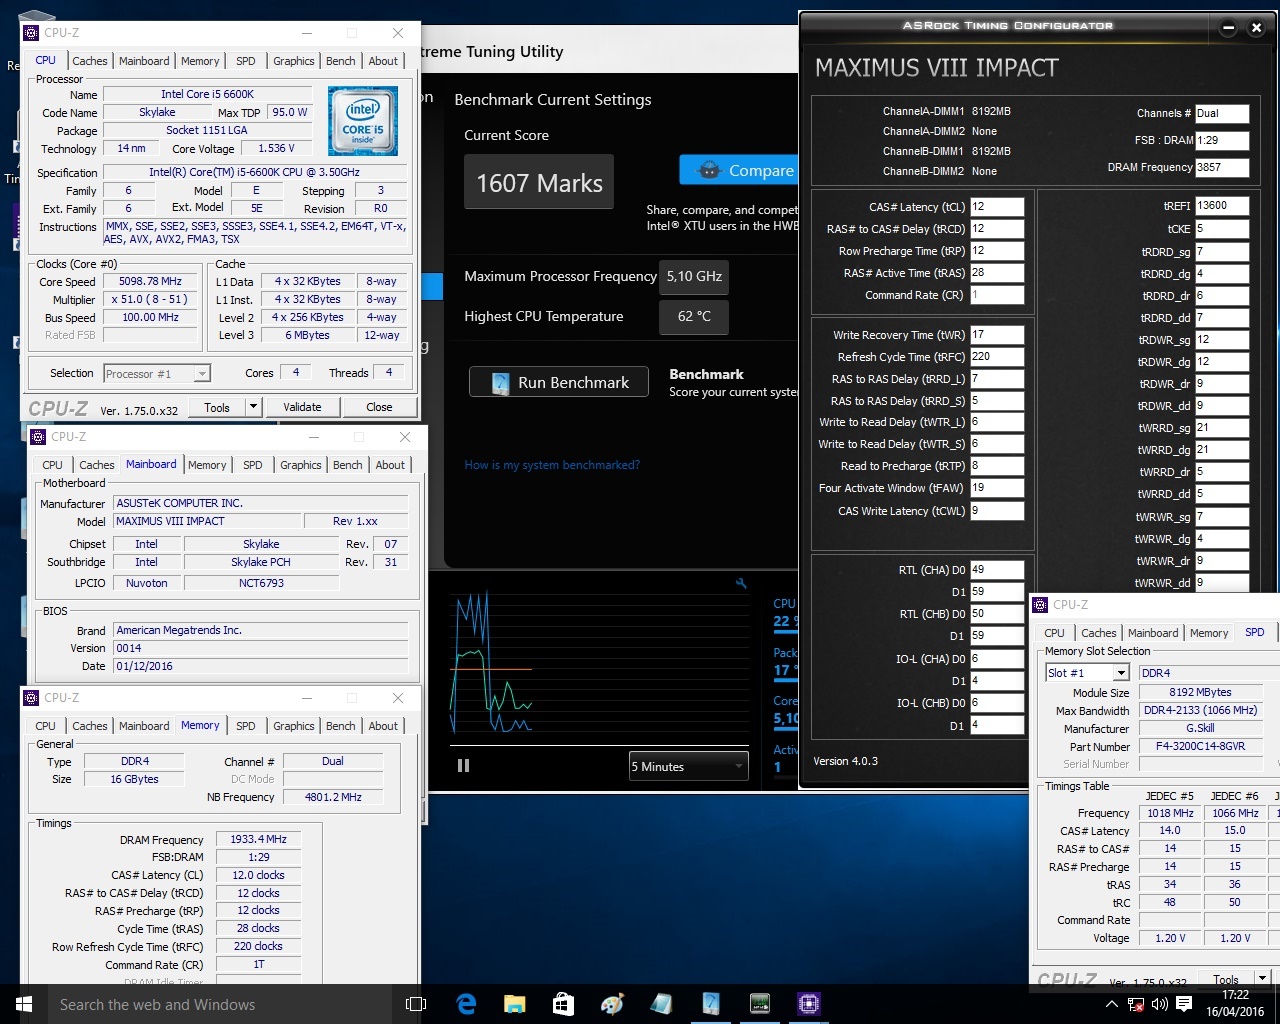Open the Processor #1 selection dropdown

pyautogui.click(x=157, y=373)
